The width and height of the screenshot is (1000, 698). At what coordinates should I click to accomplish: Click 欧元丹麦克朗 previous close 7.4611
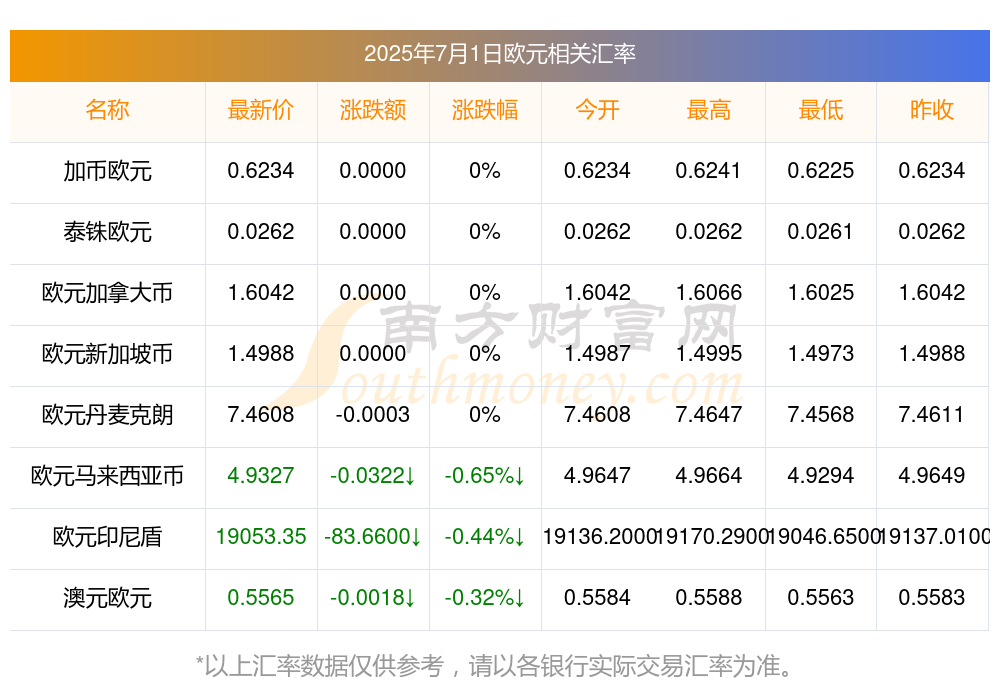(x=932, y=415)
